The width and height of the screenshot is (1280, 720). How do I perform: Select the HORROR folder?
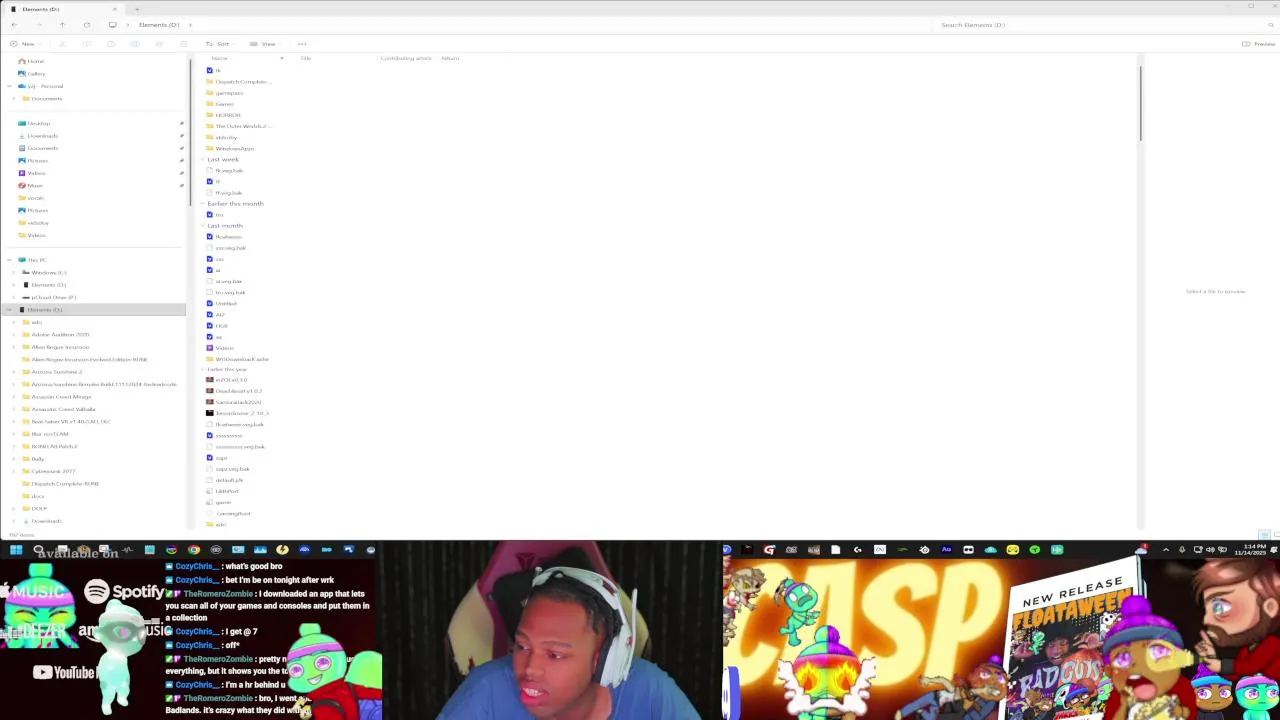tap(223, 115)
